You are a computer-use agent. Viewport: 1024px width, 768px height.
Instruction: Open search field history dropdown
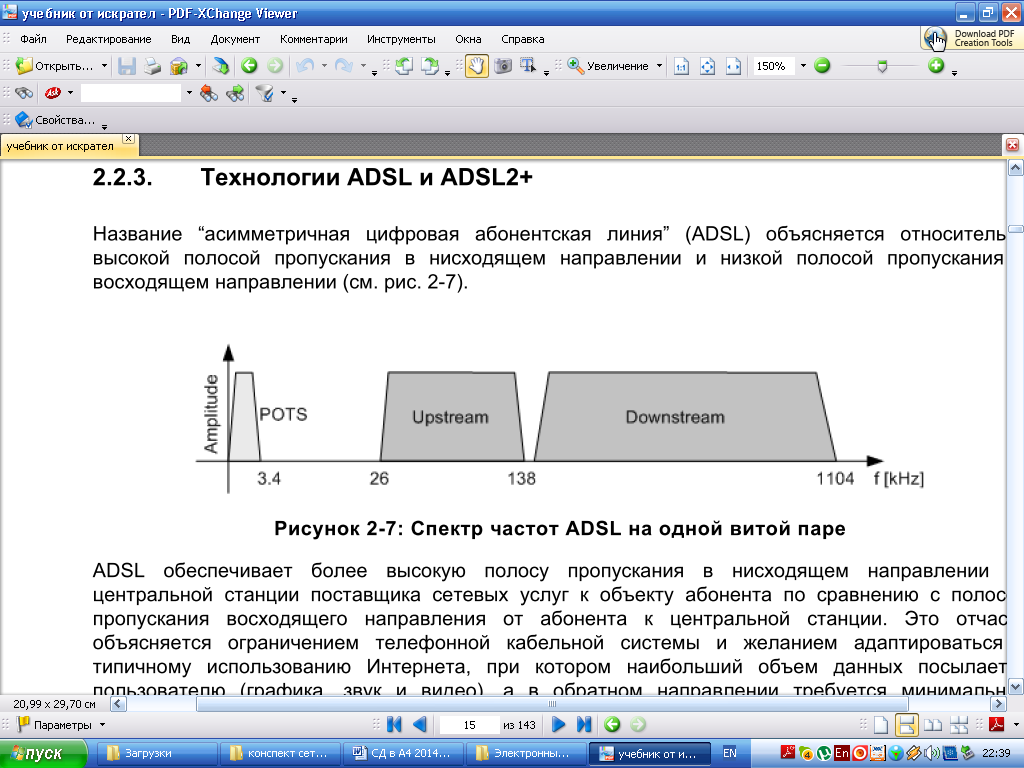click(189, 93)
